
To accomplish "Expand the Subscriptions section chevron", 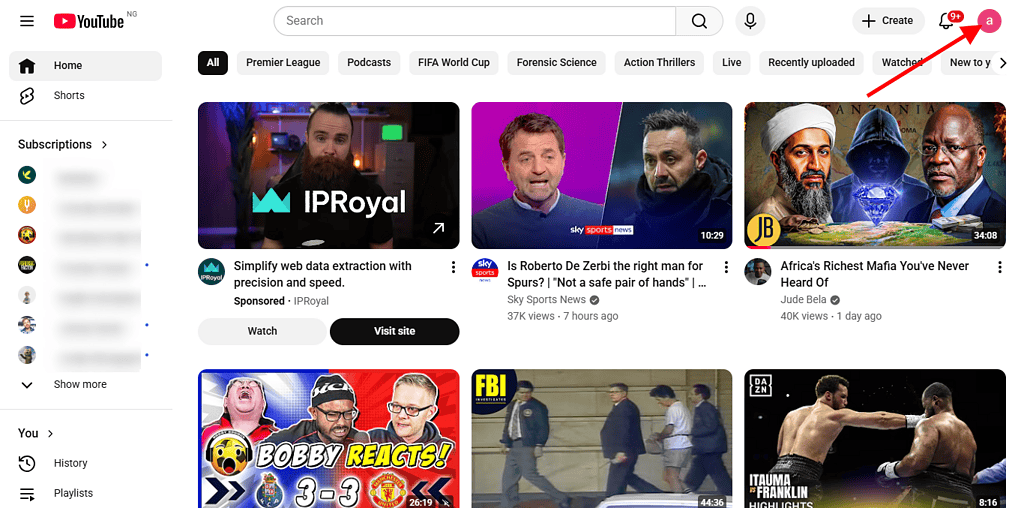I will 104,145.
